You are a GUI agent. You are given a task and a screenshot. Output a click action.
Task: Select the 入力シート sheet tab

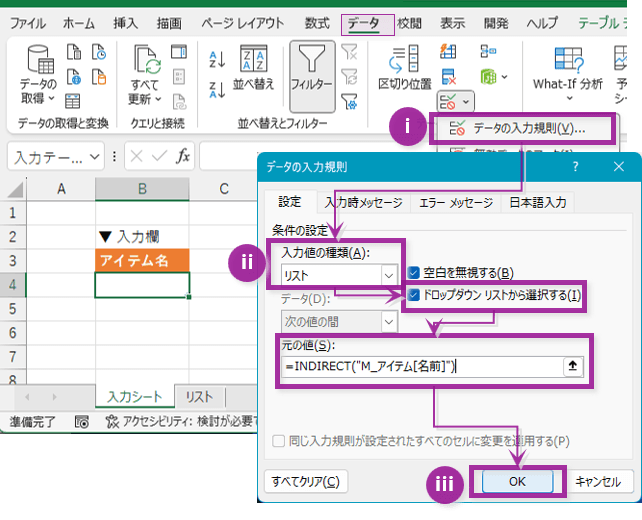coord(135,396)
